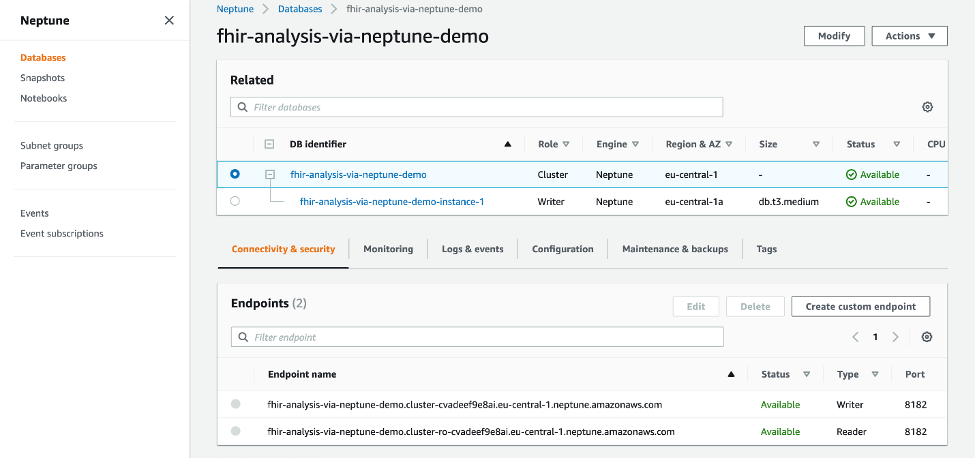
Task: Go to next endpoints page
Action: click(895, 337)
